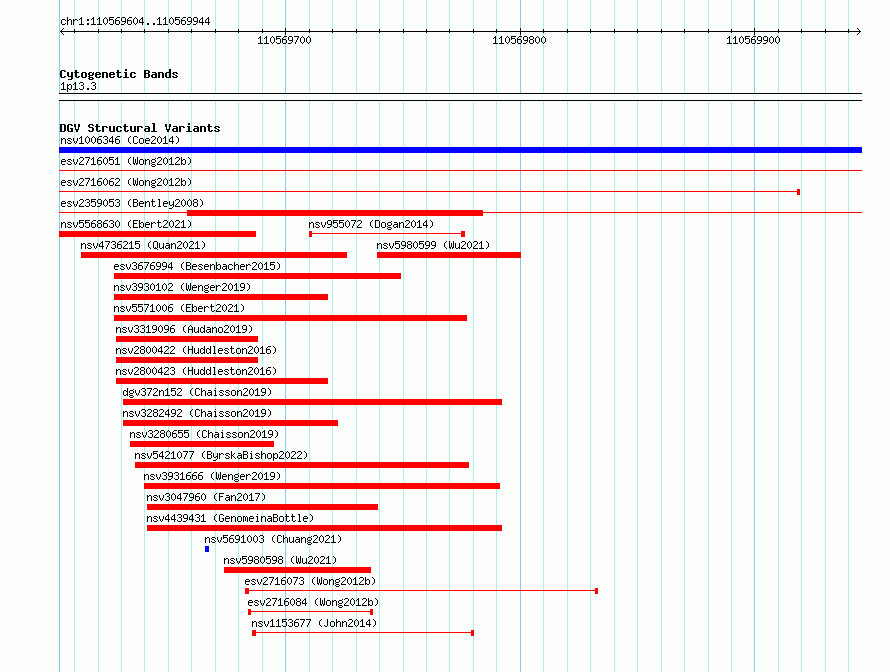Image resolution: width=890 pixels, height=672 pixels.
Task: Click the nsv4736215 red bar
Action: point(214,255)
